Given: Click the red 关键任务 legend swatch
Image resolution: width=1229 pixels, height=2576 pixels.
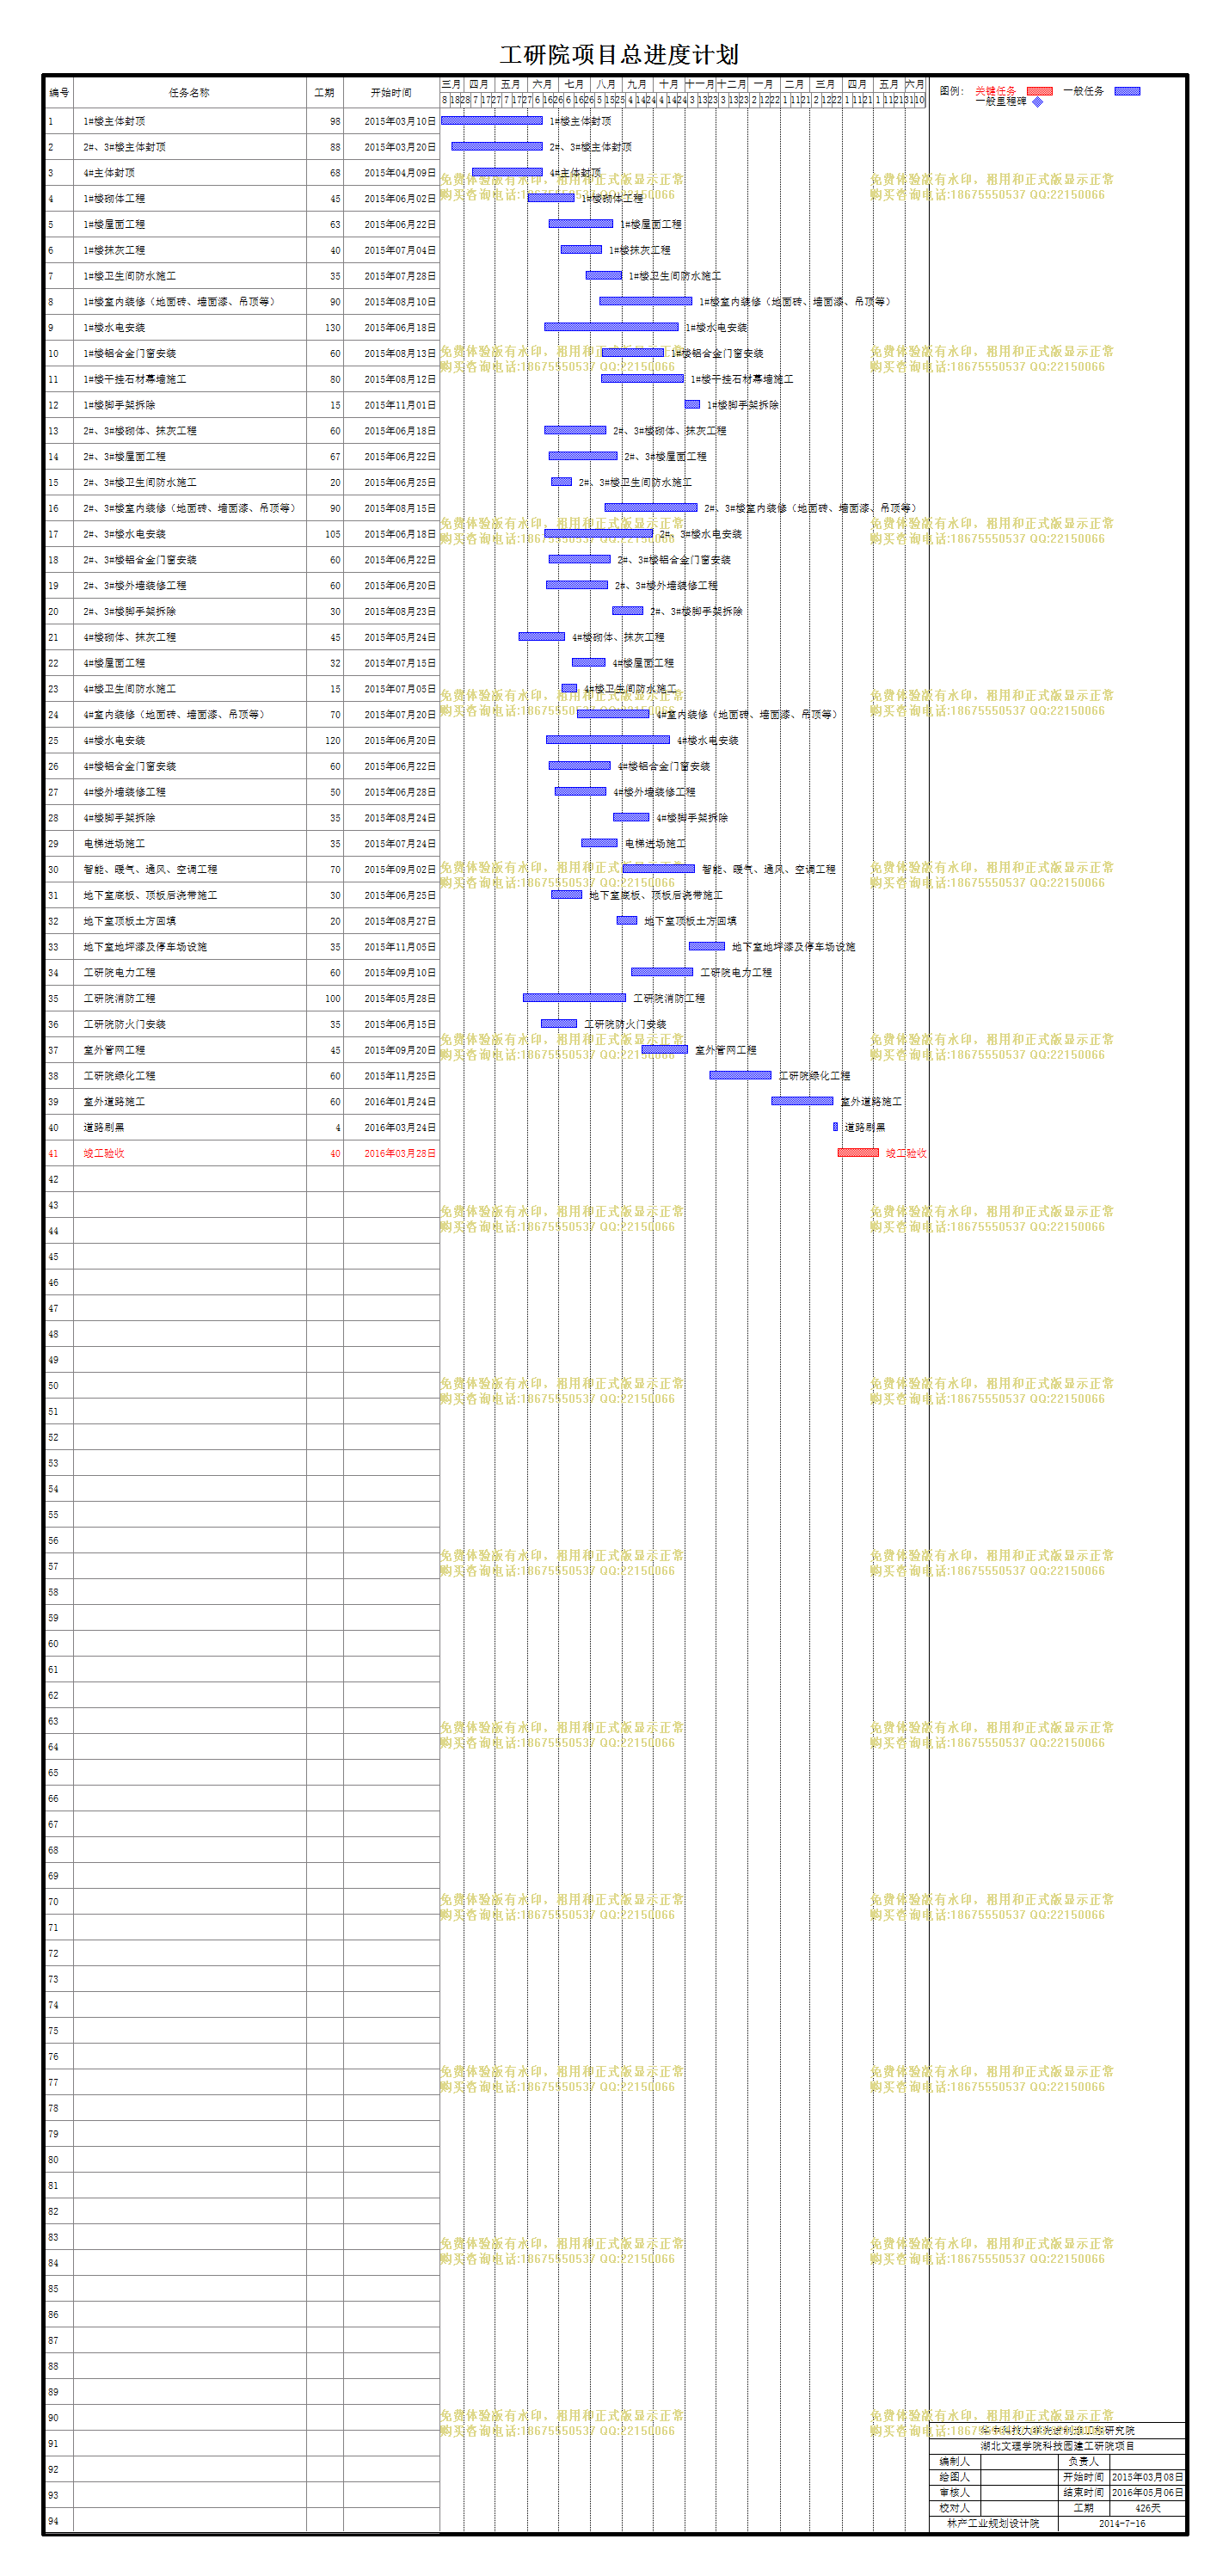Looking at the screenshot, I should coord(1039,91).
